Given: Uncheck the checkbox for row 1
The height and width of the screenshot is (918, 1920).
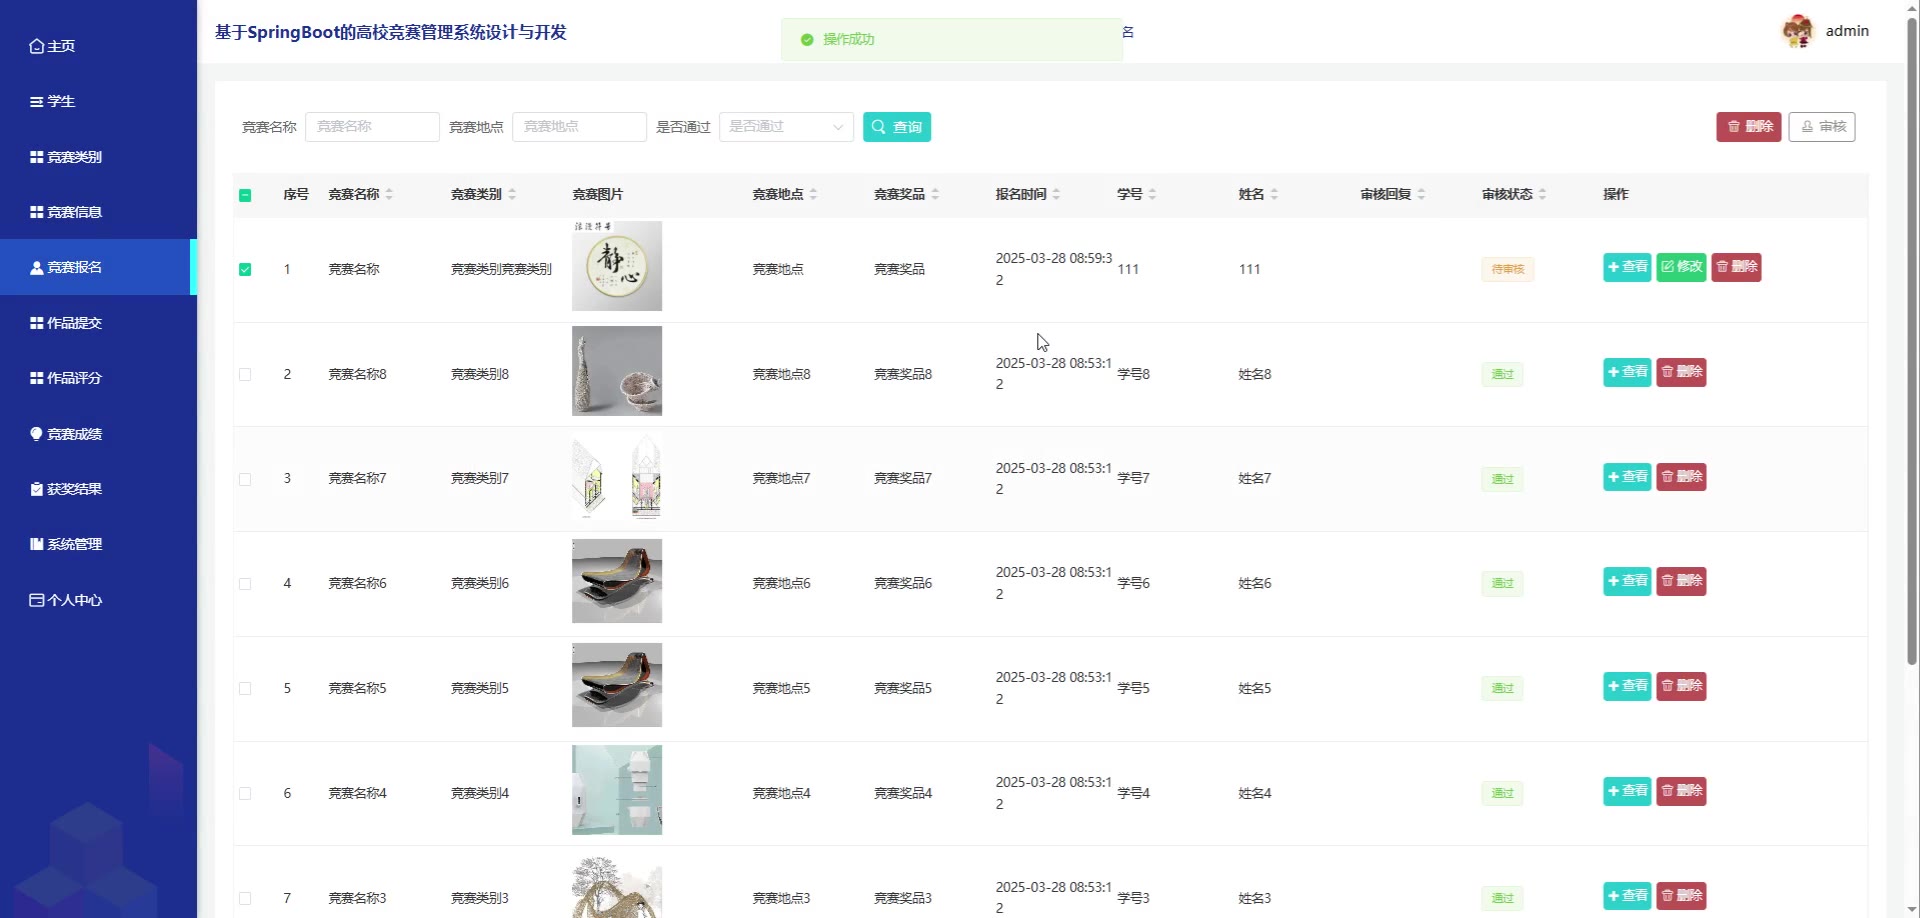Looking at the screenshot, I should coord(245,270).
